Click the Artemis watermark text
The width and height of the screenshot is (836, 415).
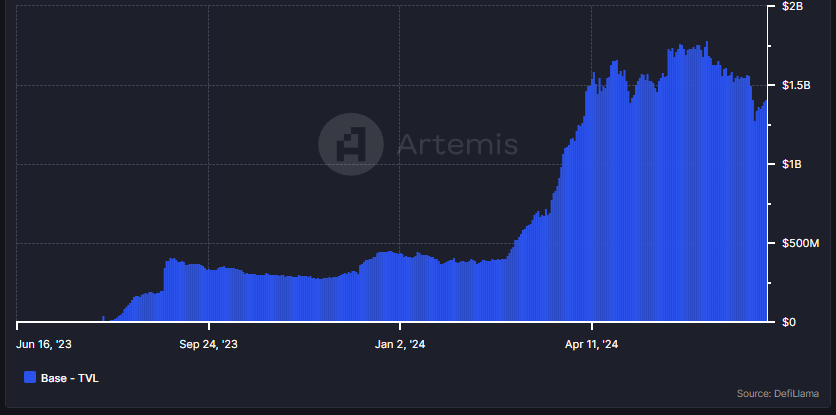[x=458, y=145]
